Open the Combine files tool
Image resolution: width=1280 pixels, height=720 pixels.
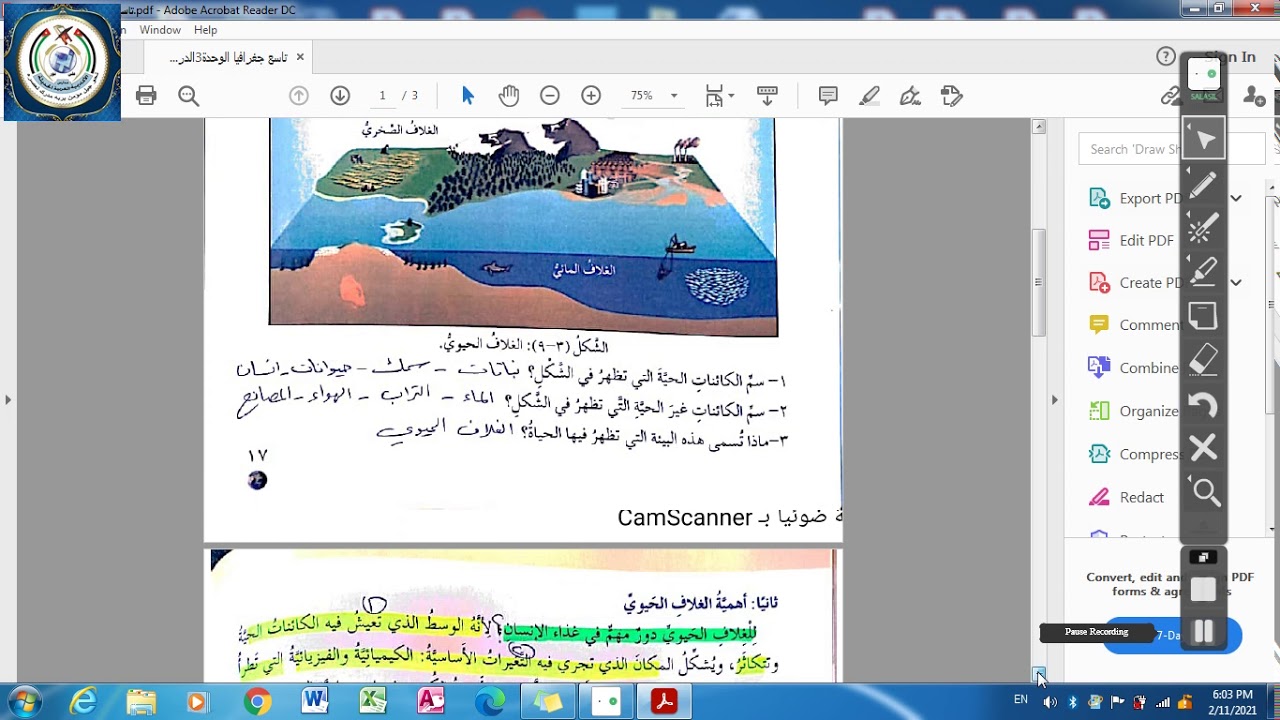coord(1135,367)
